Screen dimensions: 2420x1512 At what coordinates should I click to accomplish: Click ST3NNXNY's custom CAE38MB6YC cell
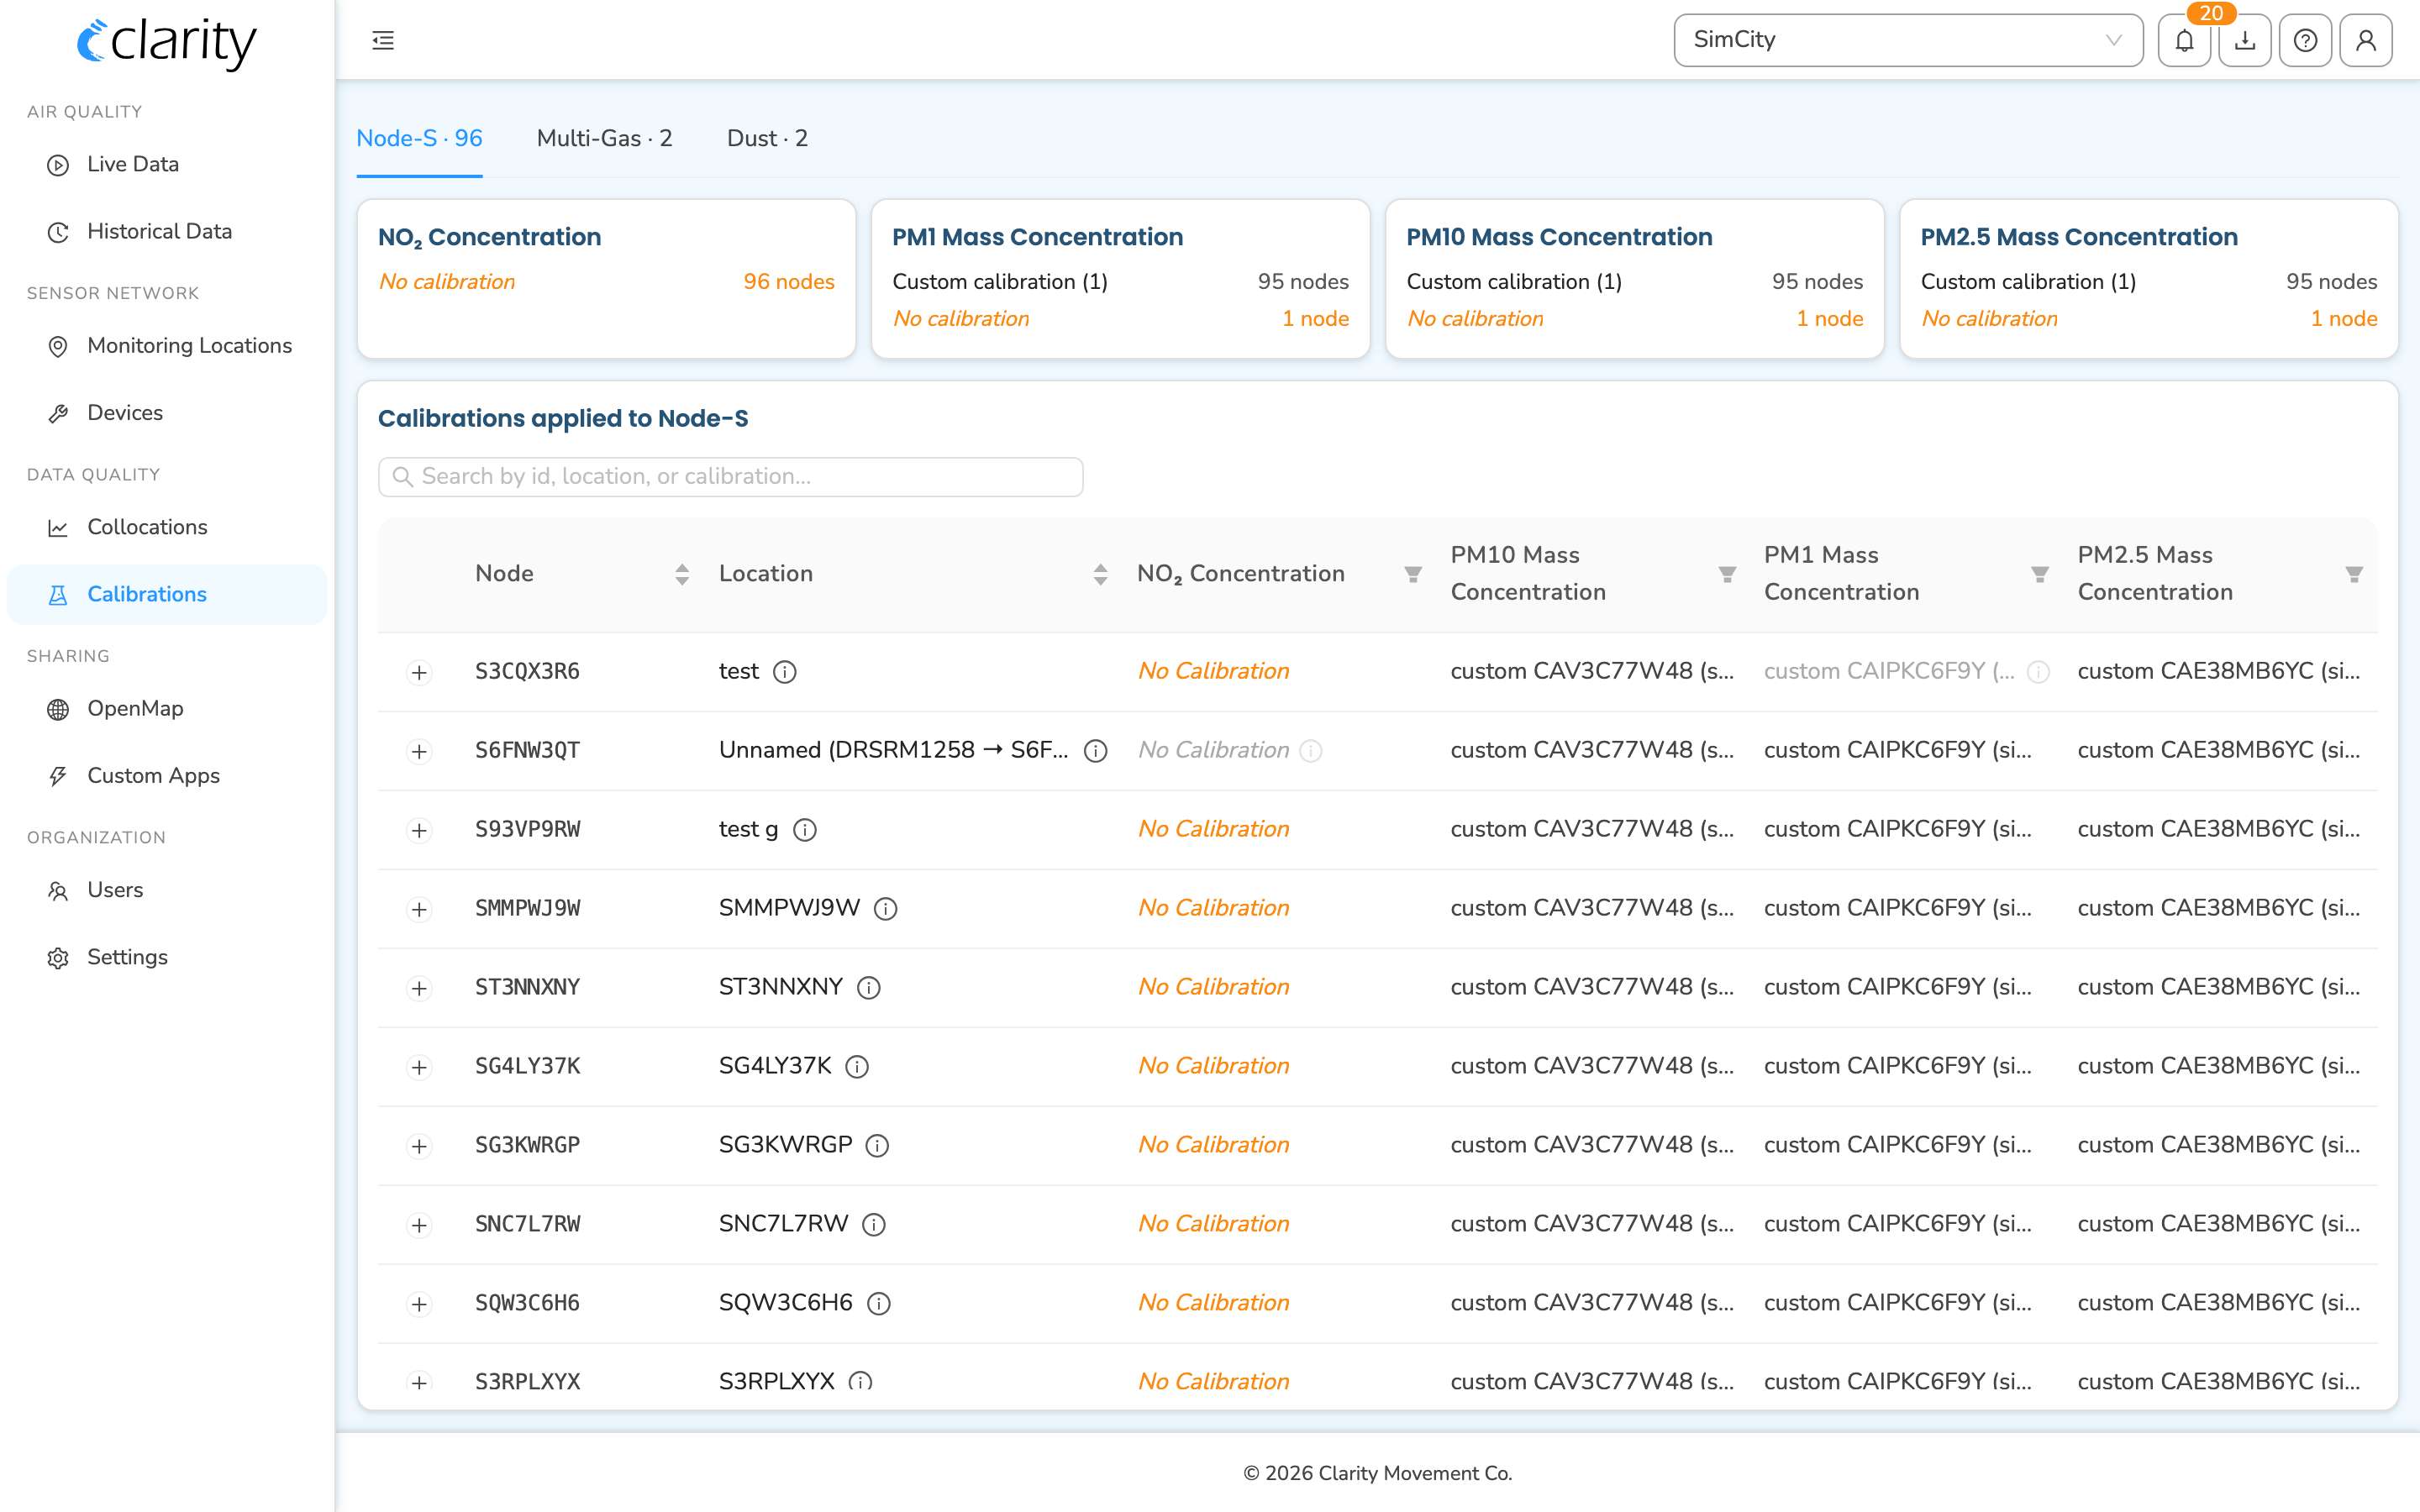click(2218, 987)
